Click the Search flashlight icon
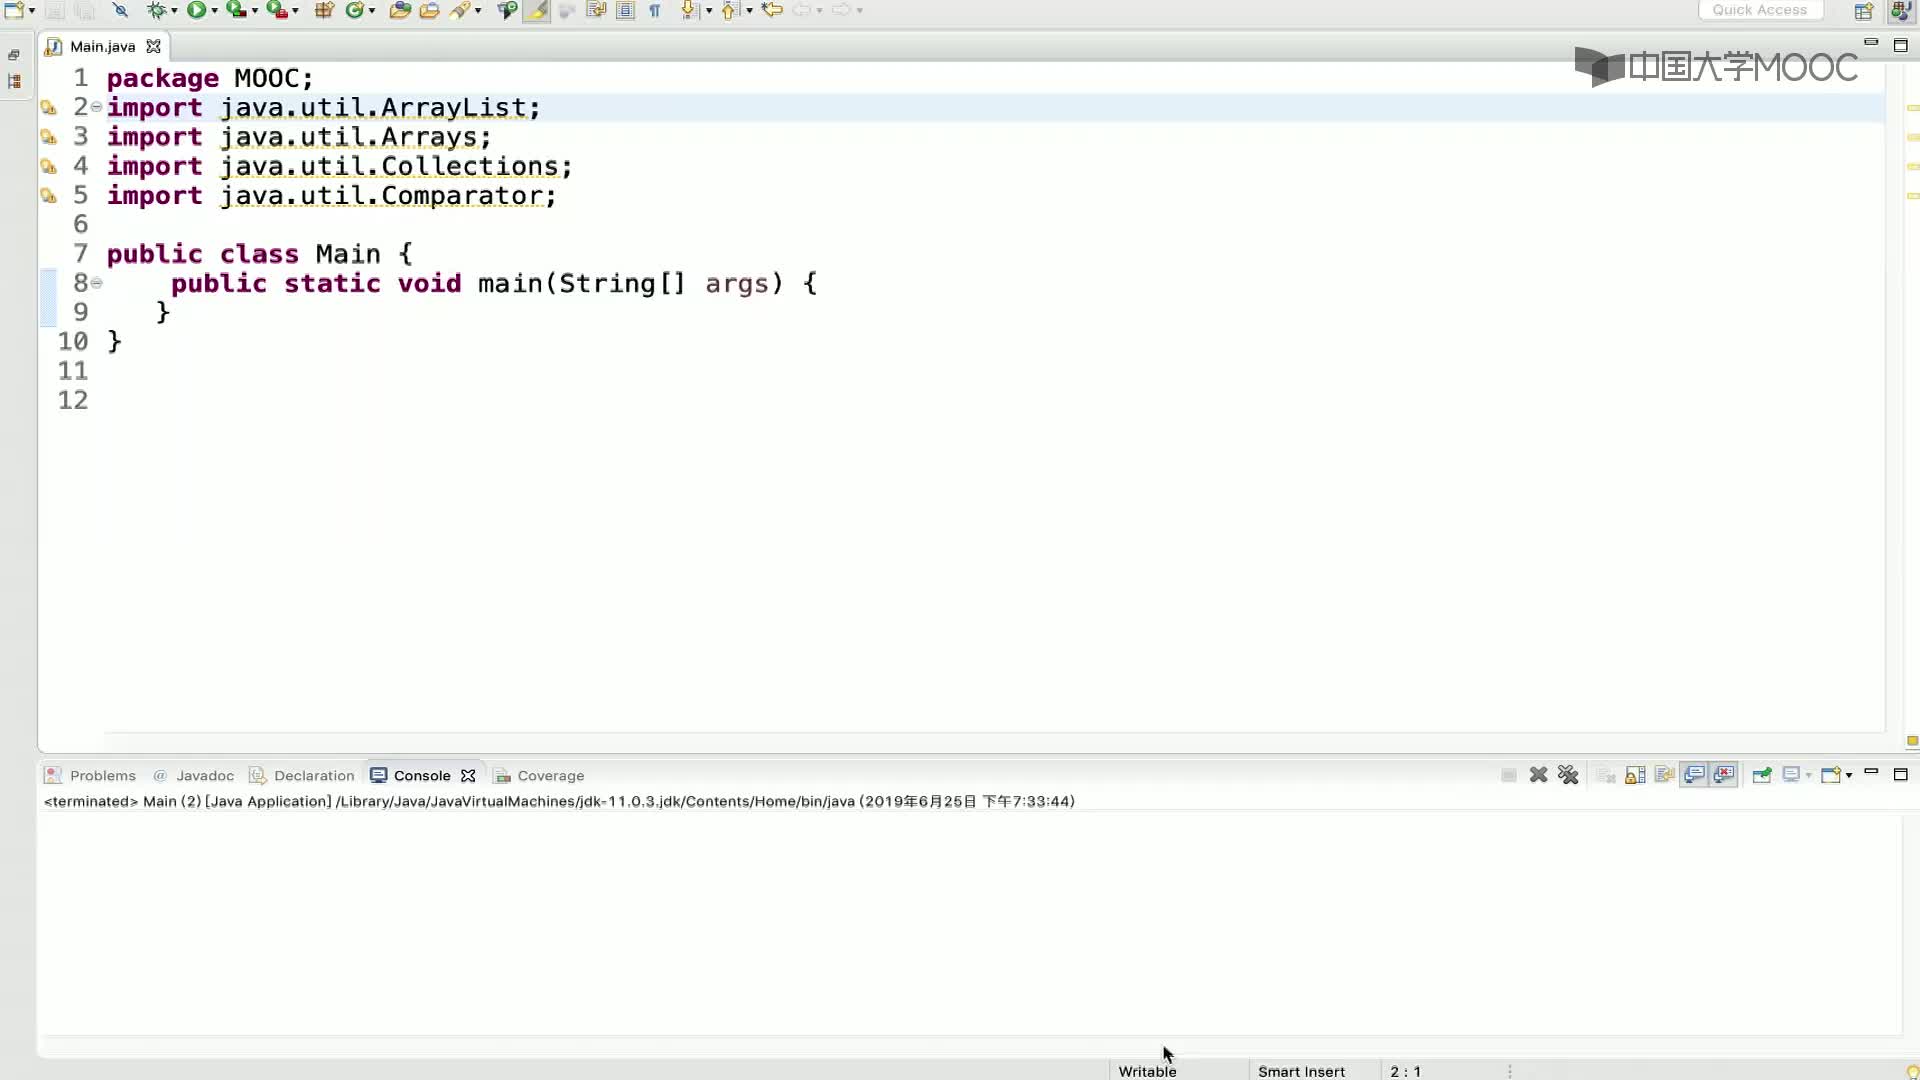 pos(460,10)
